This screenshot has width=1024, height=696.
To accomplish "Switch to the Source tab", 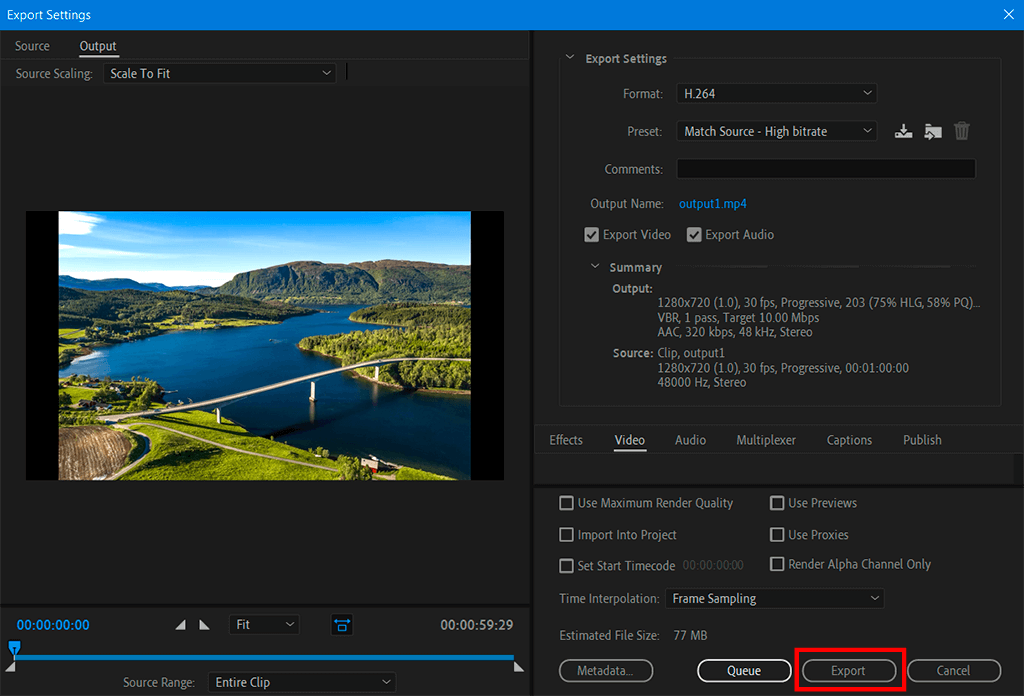I will [x=32, y=46].
